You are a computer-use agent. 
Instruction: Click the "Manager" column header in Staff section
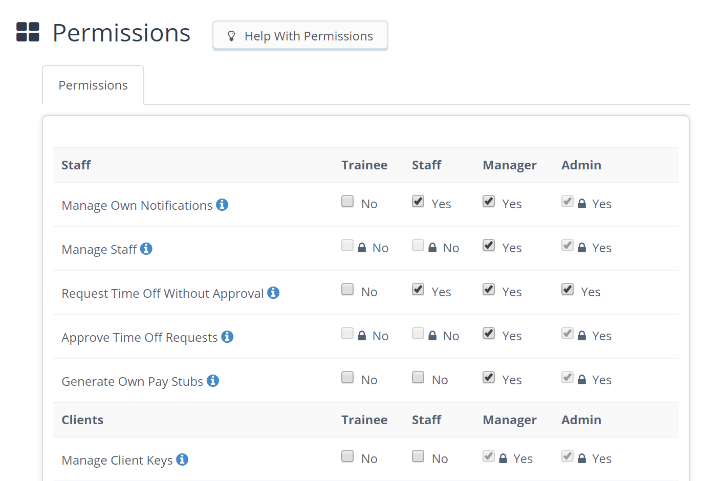pyautogui.click(x=510, y=165)
